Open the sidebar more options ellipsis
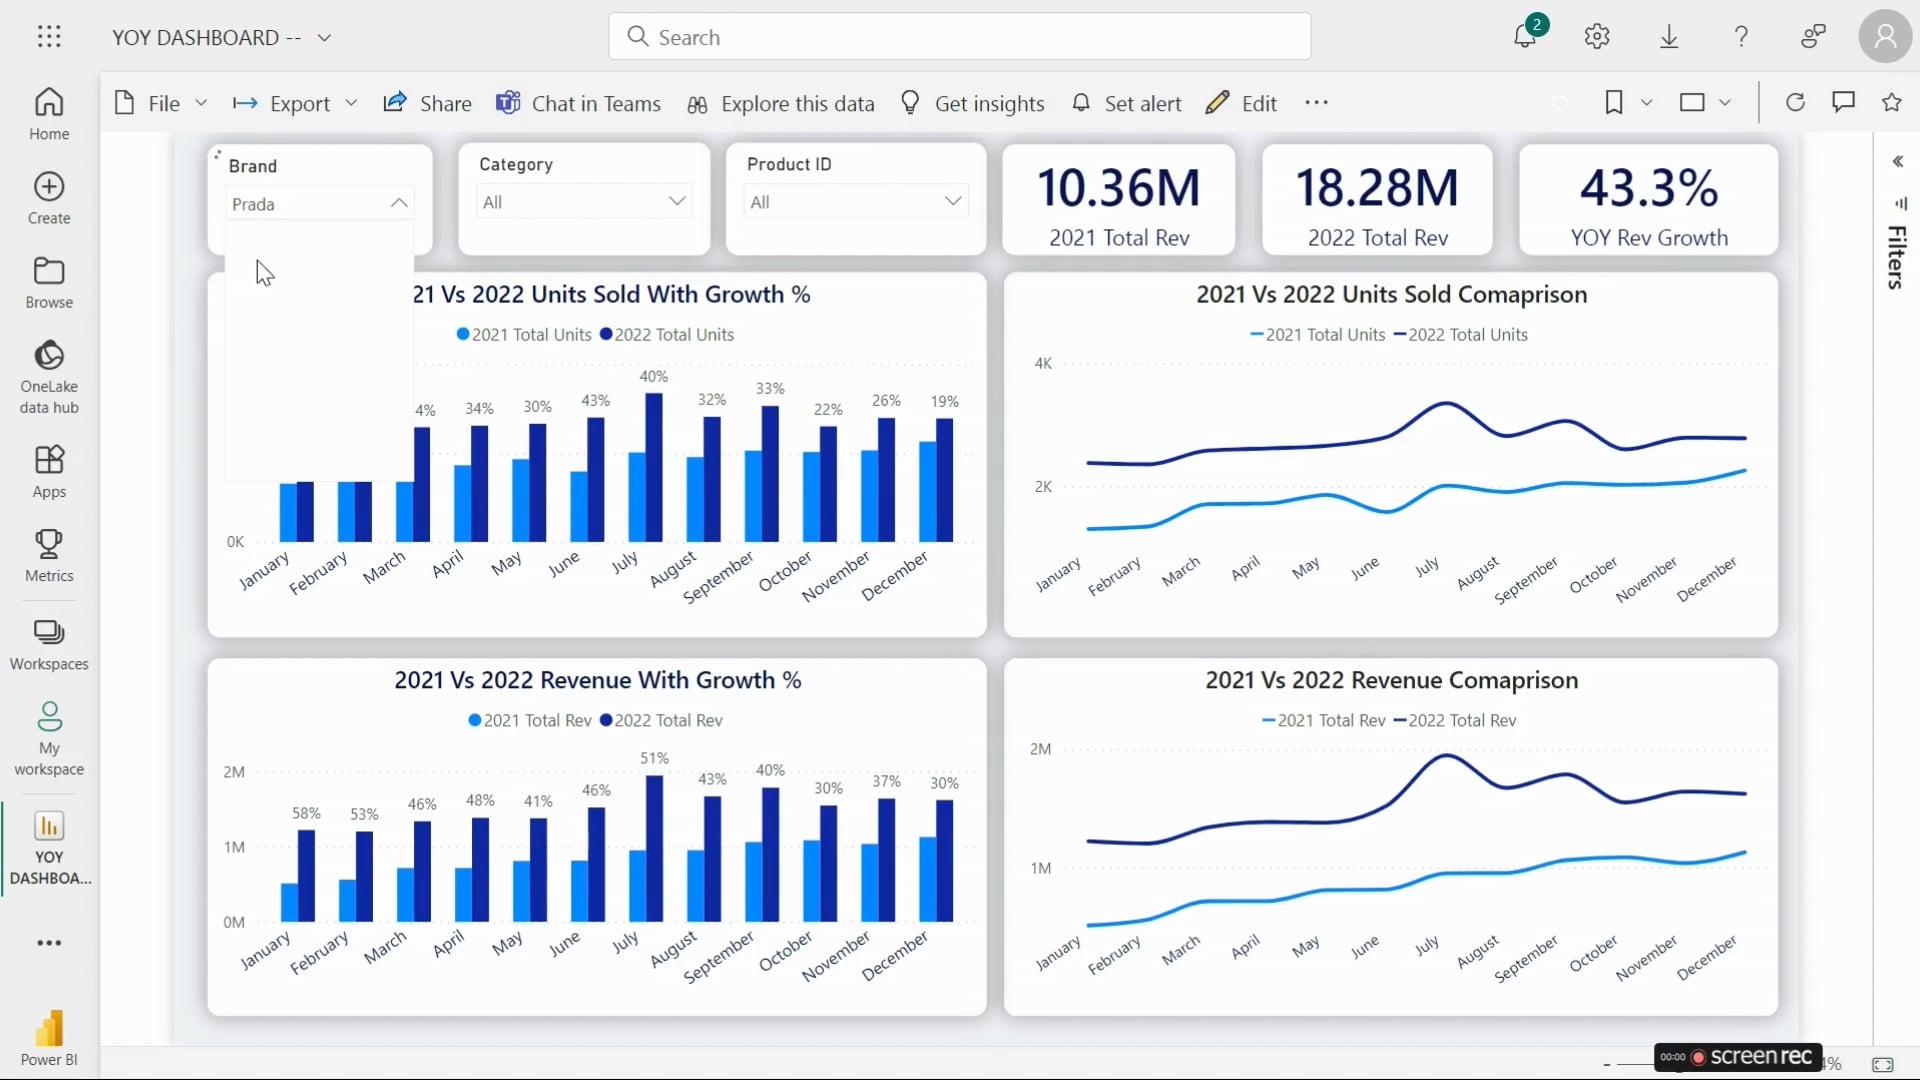 click(x=49, y=943)
